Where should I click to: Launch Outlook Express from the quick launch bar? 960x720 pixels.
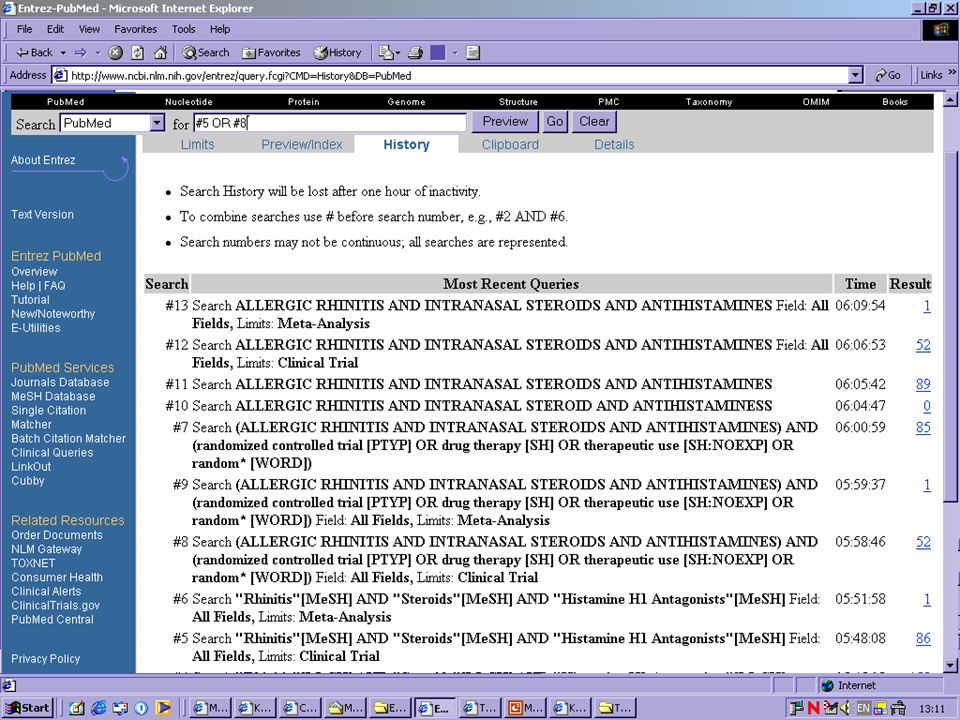[x=120, y=708]
